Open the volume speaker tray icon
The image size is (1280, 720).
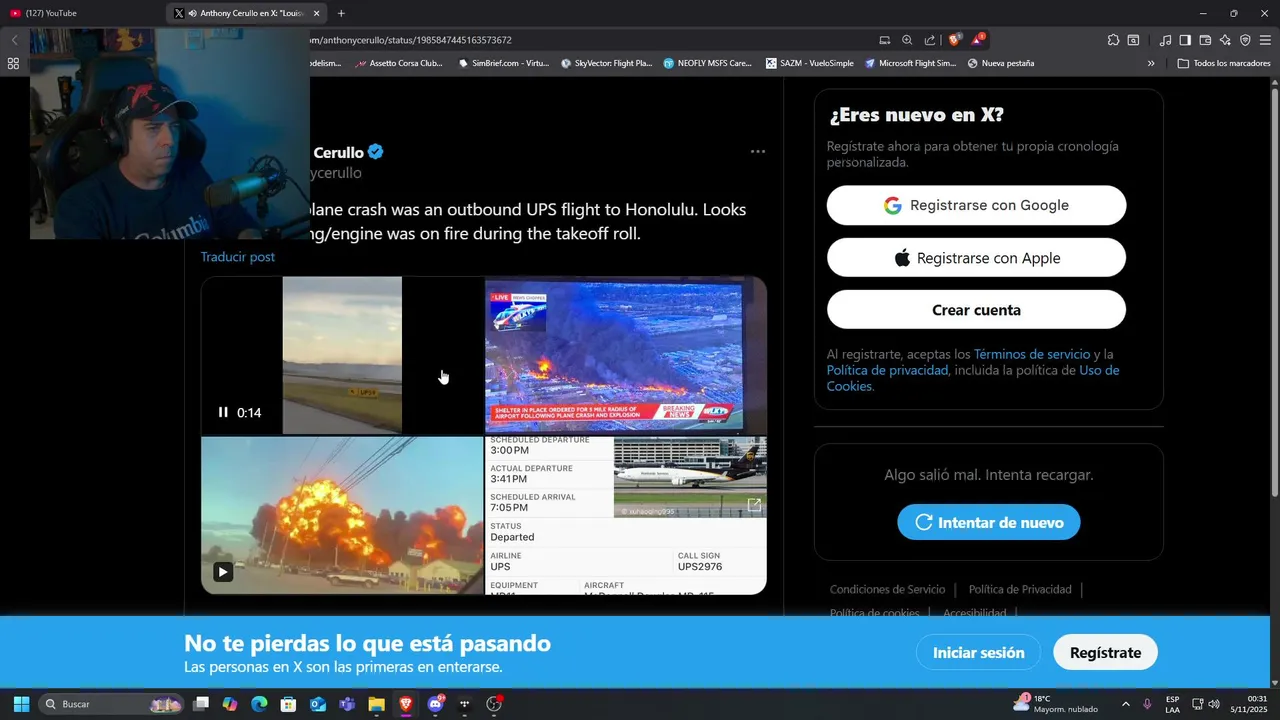point(1214,704)
